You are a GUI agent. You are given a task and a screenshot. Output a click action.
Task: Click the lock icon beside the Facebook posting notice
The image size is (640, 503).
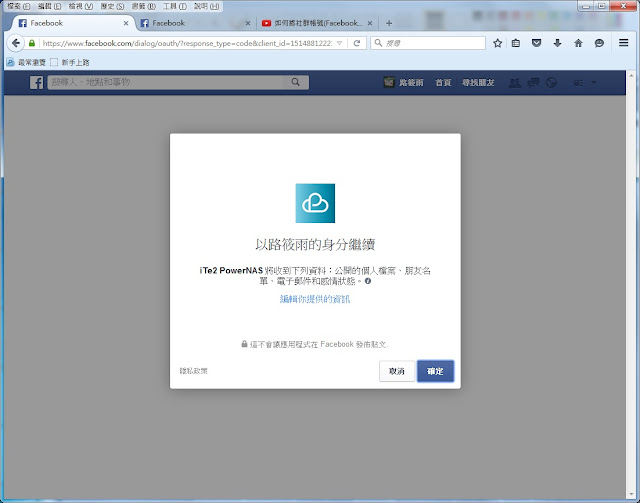(244, 344)
